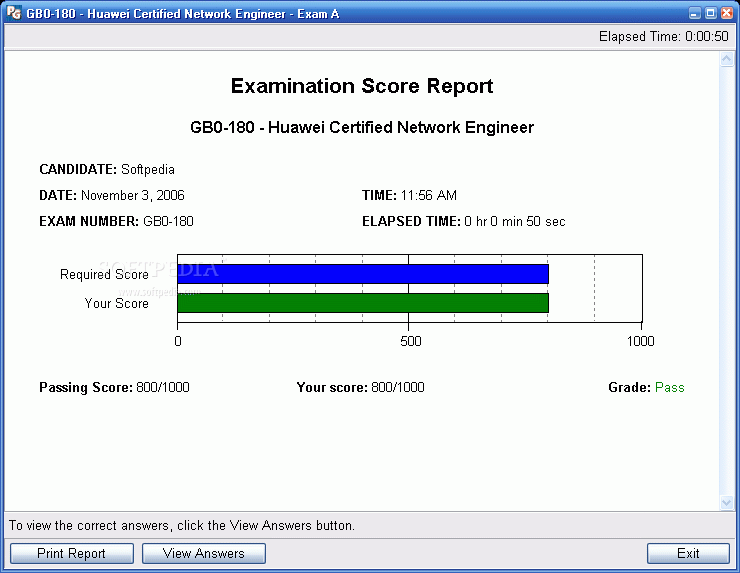Screen dimensions: 740x573
Task: Click the View Answers hint message
Action: pos(182,525)
